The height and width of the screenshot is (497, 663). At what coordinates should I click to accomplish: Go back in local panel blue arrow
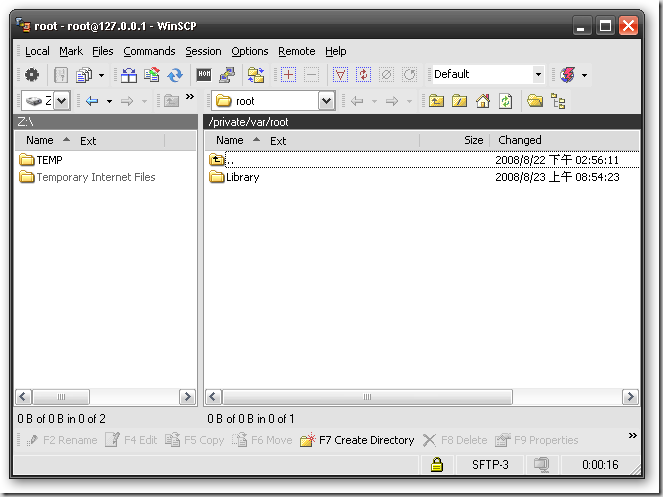tap(92, 101)
